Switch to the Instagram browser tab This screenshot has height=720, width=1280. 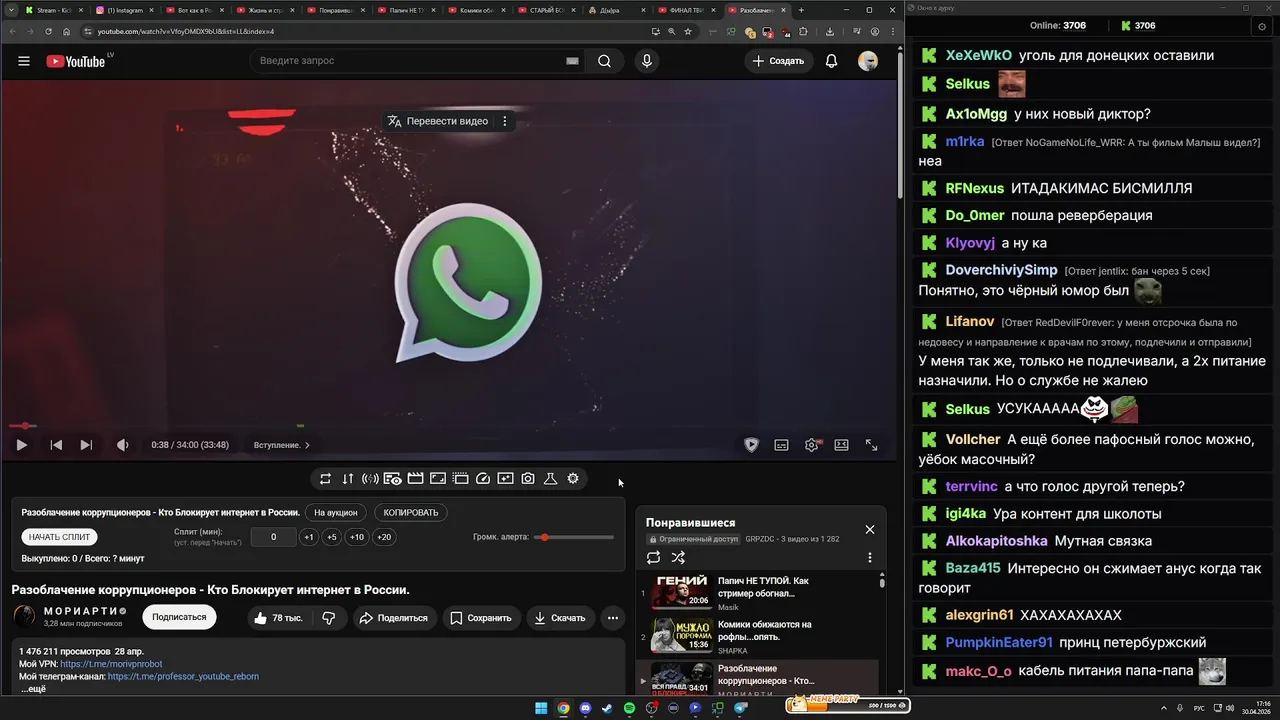(x=124, y=10)
